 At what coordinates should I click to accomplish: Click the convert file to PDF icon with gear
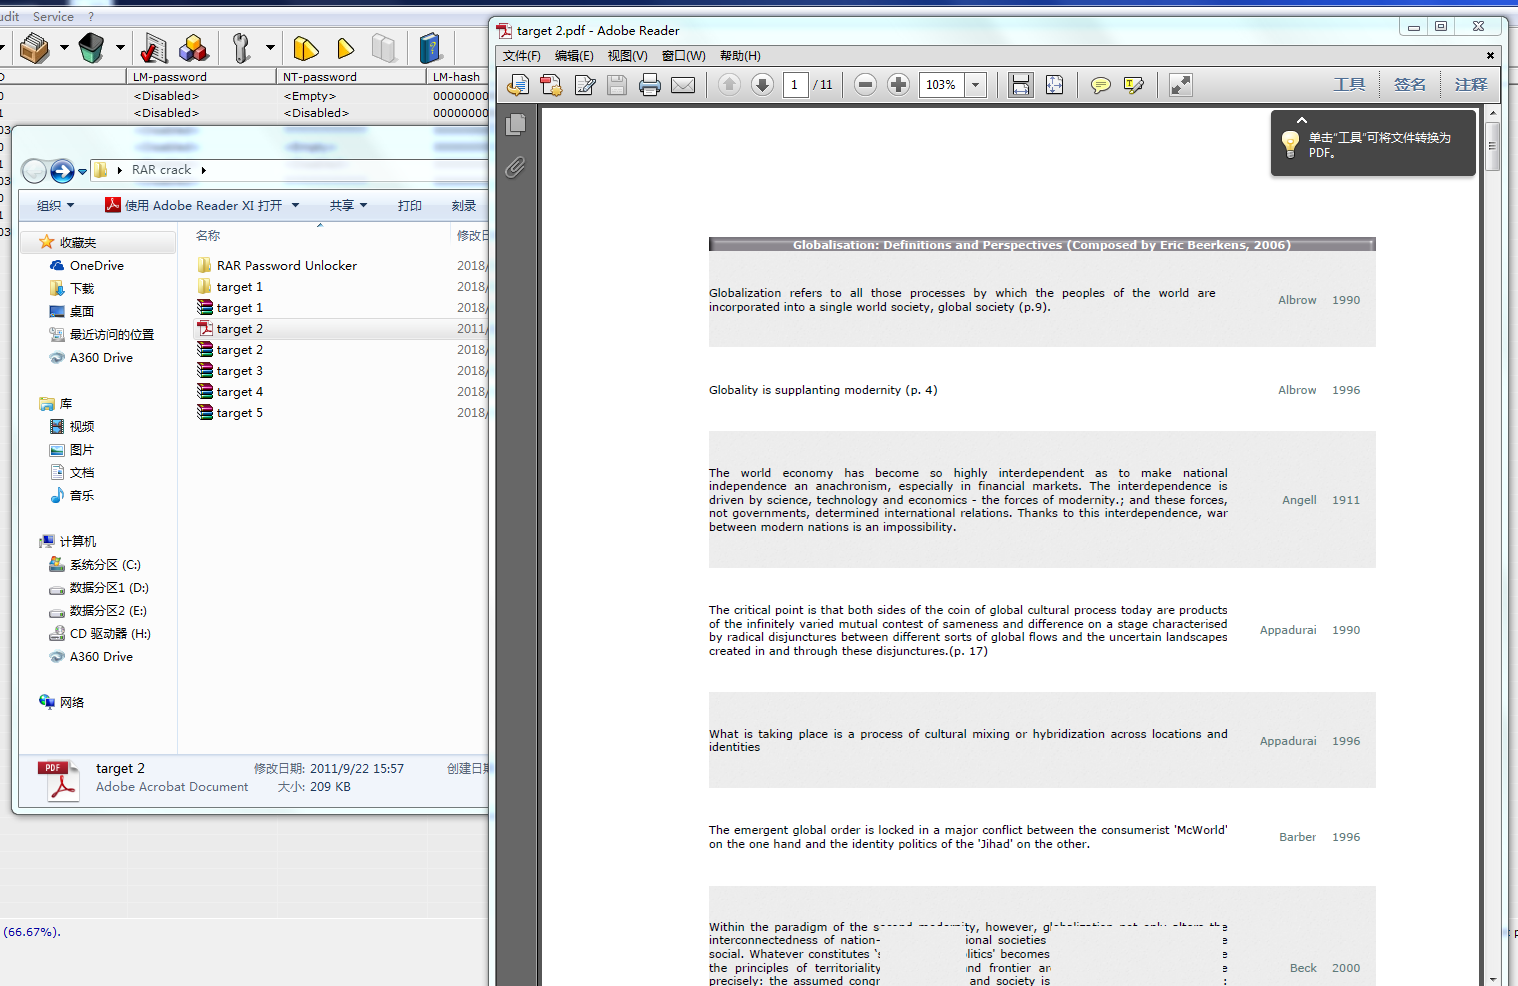click(x=551, y=85)
